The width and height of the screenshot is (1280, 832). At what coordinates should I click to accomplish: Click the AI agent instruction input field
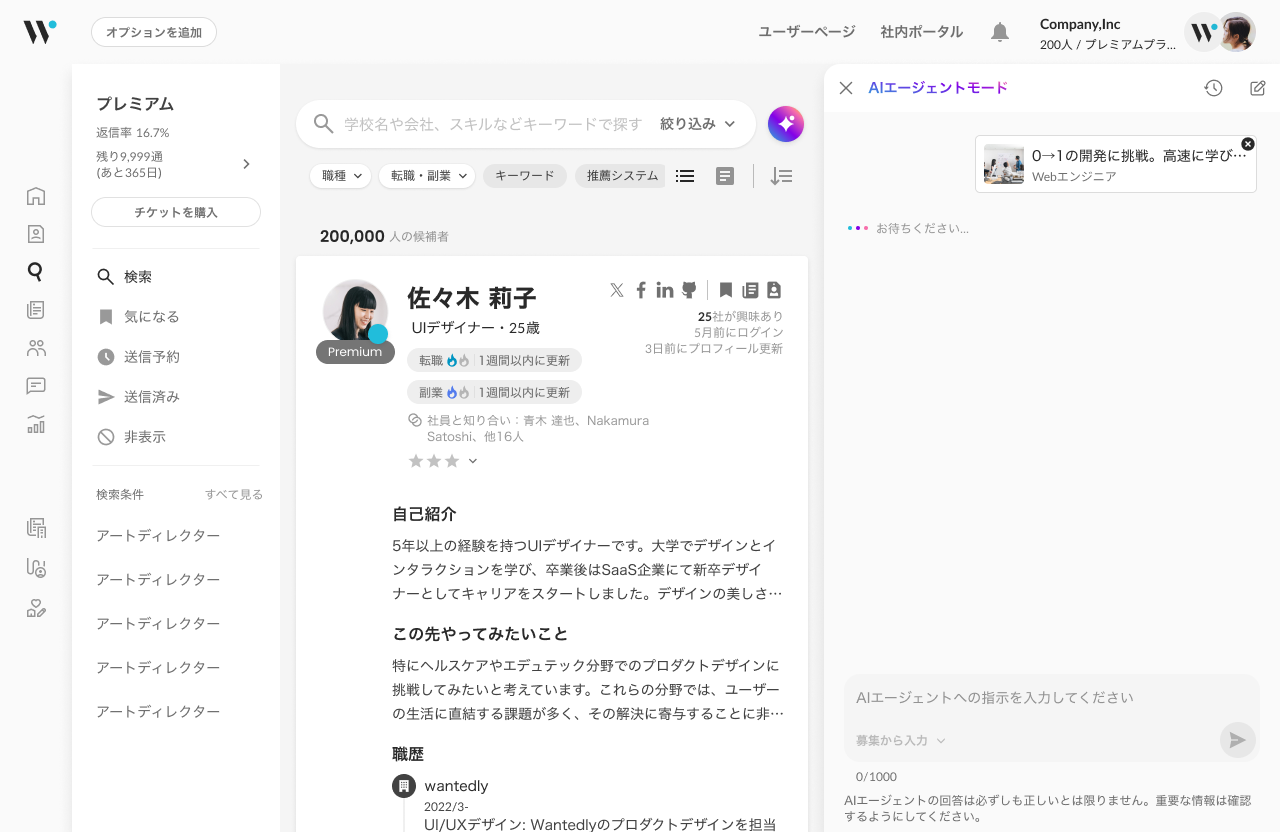pos(1050,698)
